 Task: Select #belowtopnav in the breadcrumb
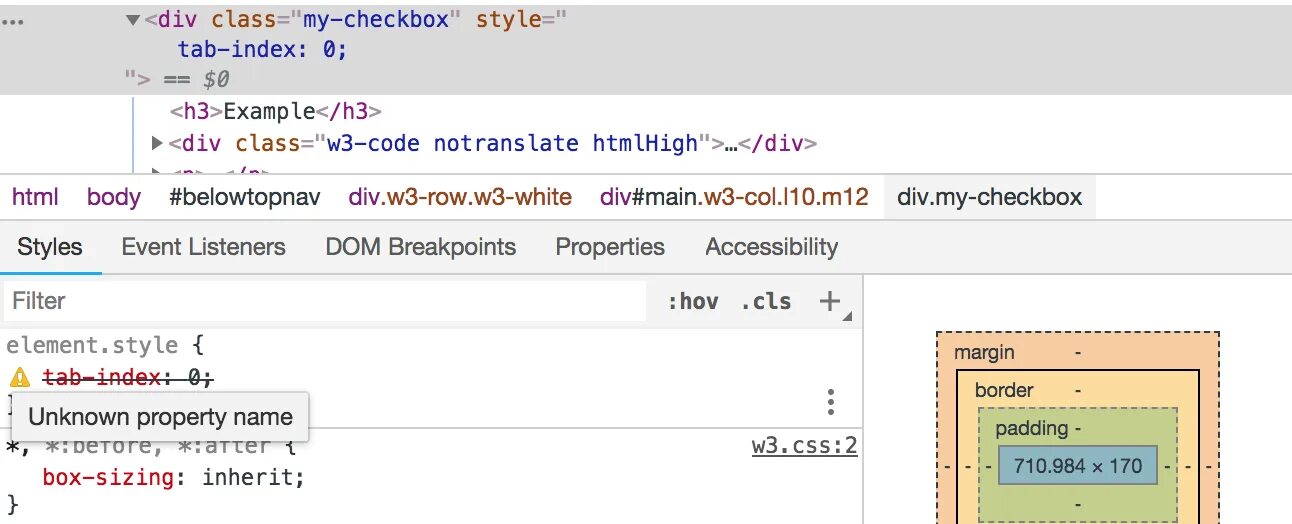(x=244, y=197)
